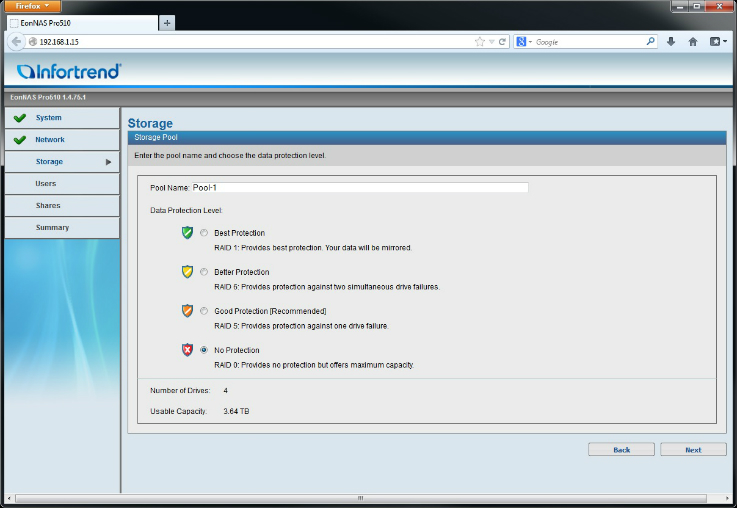
Task: Click the yellow shield Better Protection icon
Action: tap(187, 272)
